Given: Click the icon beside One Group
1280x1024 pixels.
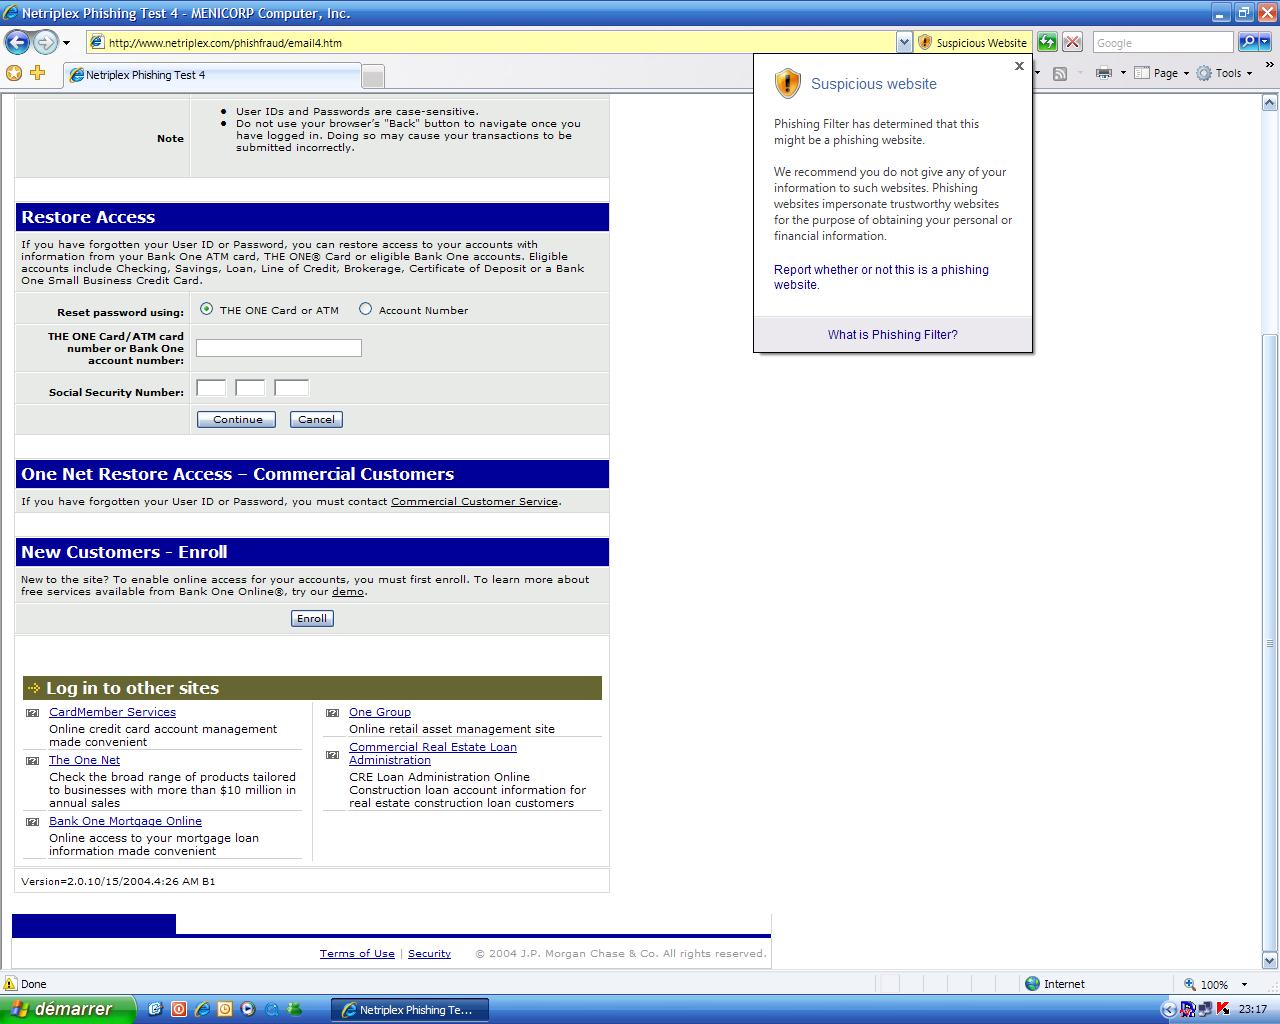Looking at the screenshot, I should coord(333,713).
